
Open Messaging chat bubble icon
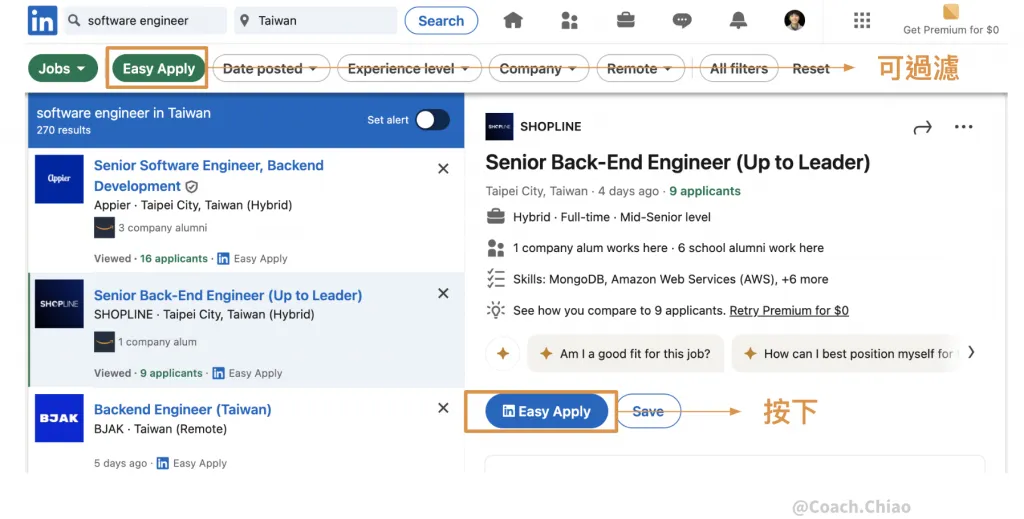(682, 20)
